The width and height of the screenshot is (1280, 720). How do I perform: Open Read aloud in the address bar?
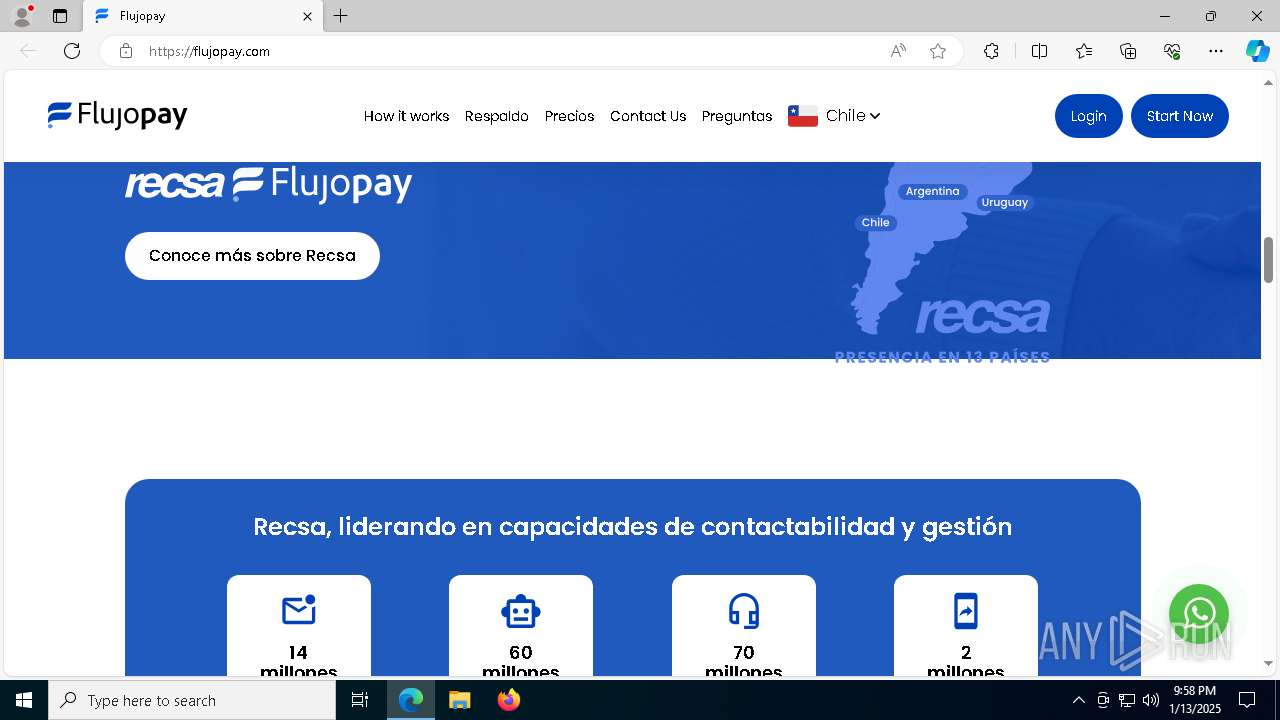[x=898, y=51]
